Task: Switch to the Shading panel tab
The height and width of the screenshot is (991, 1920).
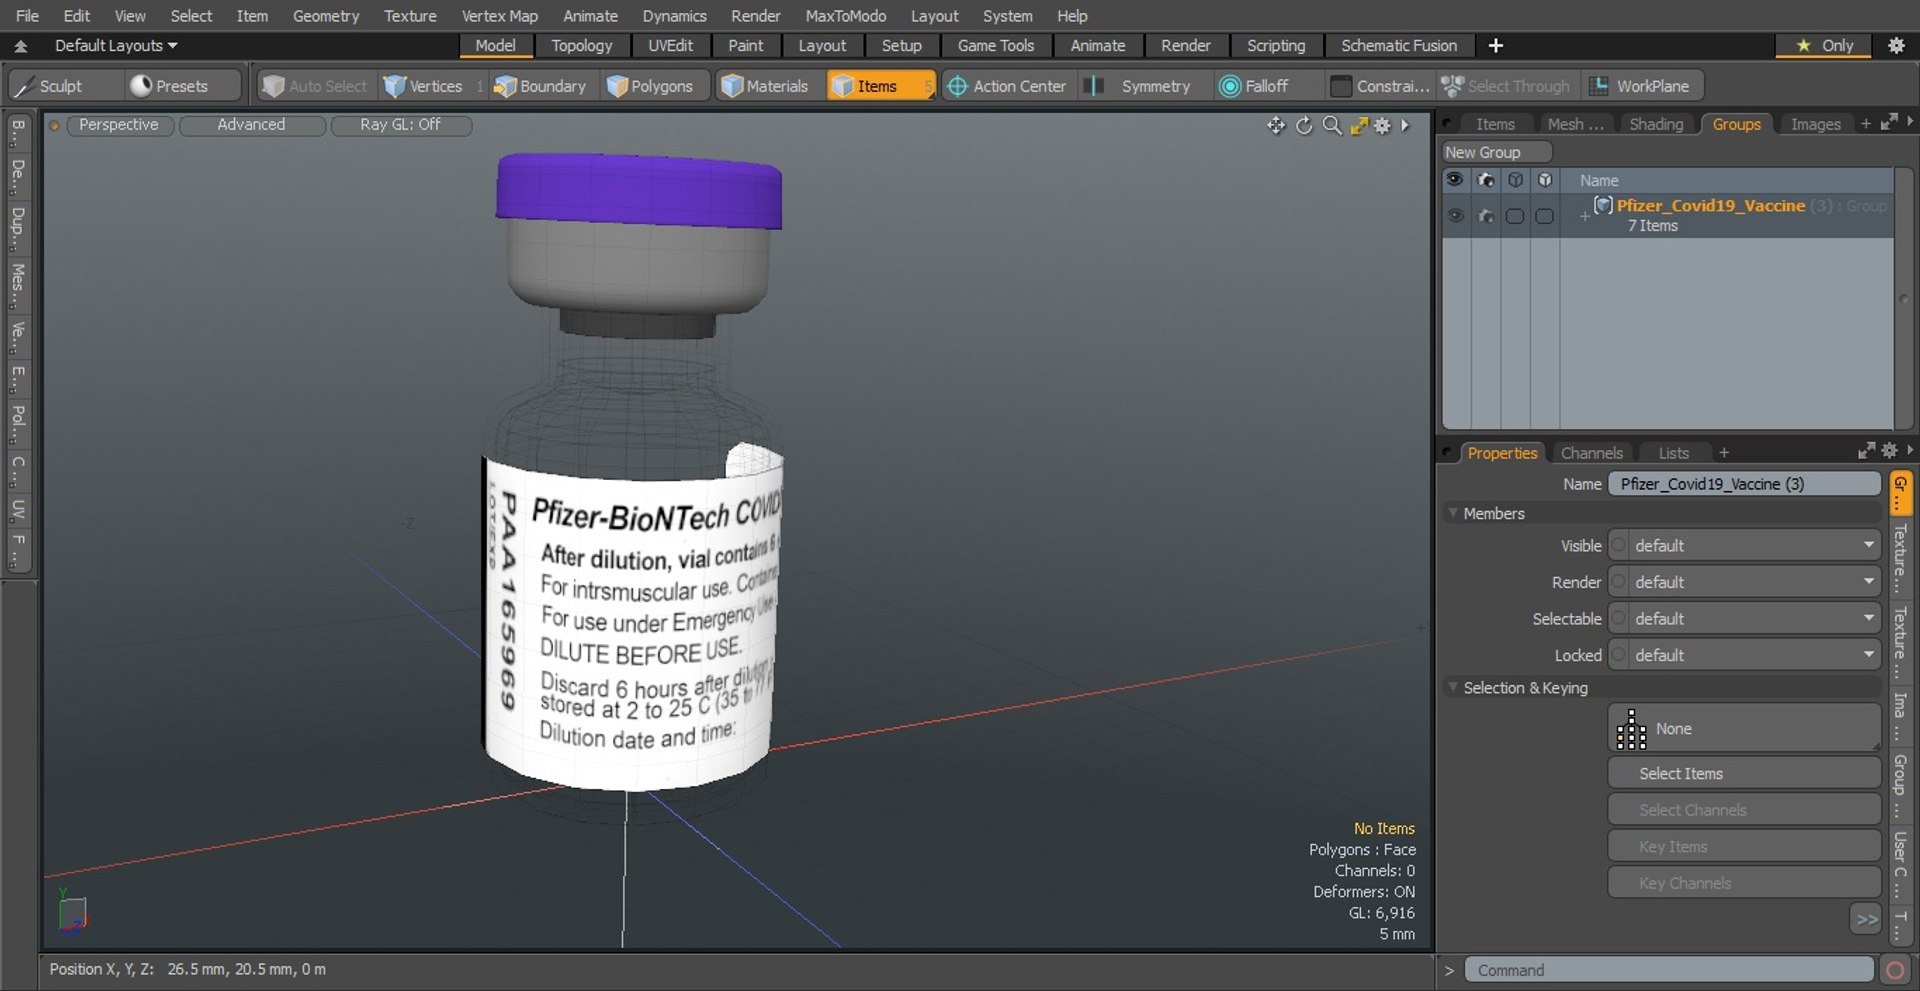Action: 1655,124
